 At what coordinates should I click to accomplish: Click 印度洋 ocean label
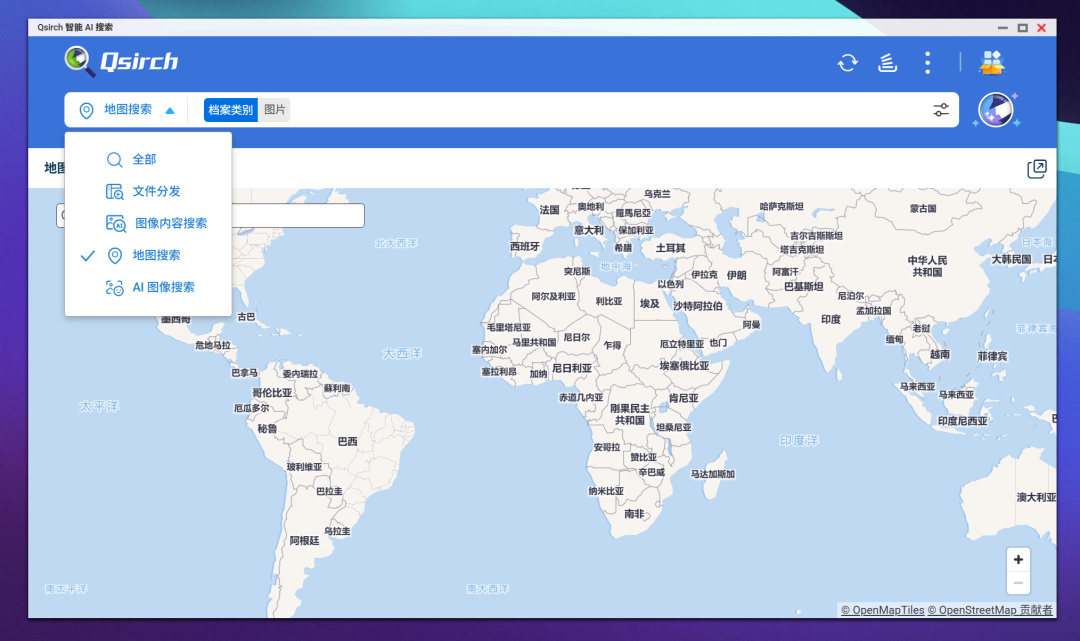coord(799,441)
